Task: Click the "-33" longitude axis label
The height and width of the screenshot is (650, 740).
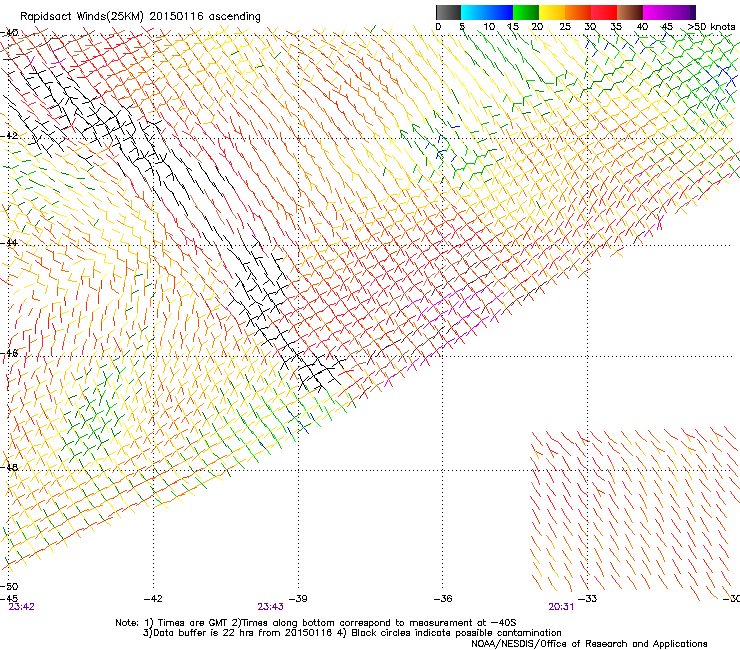Action: (588, 599)
